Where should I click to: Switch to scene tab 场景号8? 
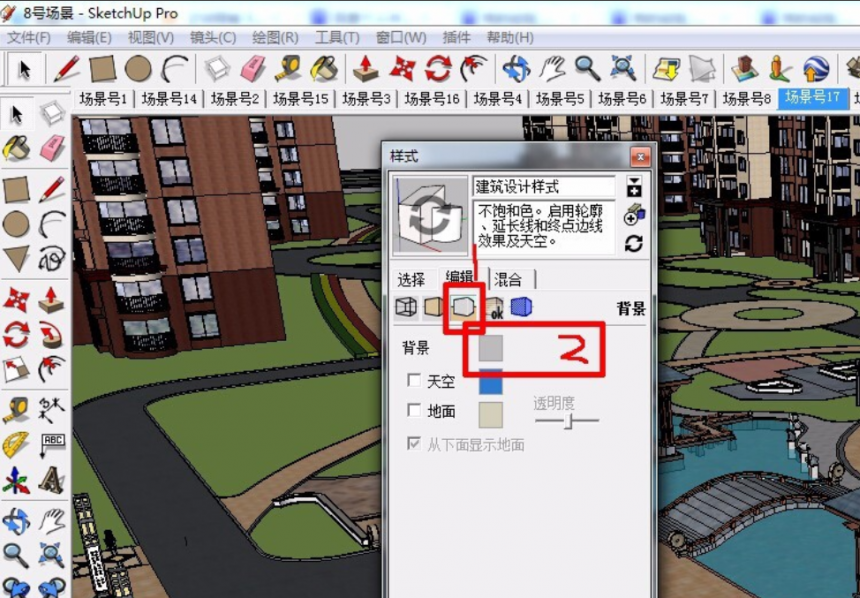pos(746,99)
